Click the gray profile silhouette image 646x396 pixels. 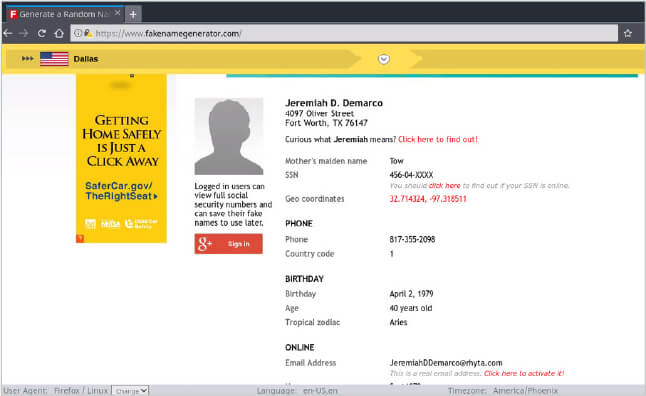[x=229, y=136]
